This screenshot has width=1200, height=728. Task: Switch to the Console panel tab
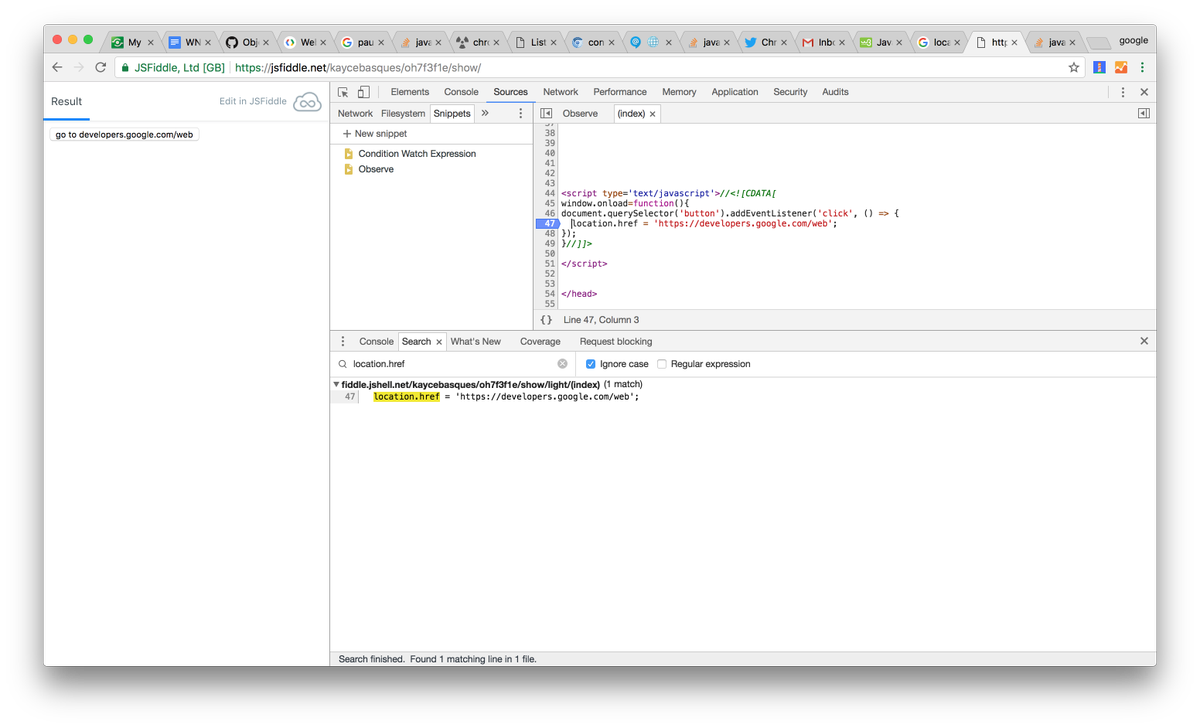pos(461,92)
